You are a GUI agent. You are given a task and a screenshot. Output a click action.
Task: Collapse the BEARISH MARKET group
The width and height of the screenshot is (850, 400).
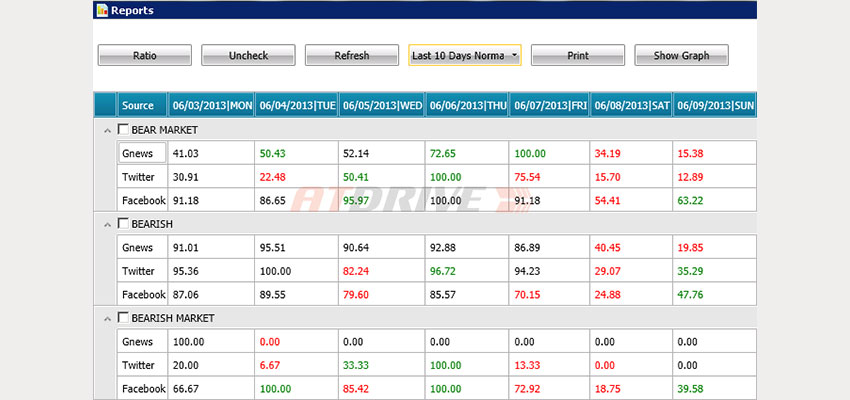coord(106,319)
